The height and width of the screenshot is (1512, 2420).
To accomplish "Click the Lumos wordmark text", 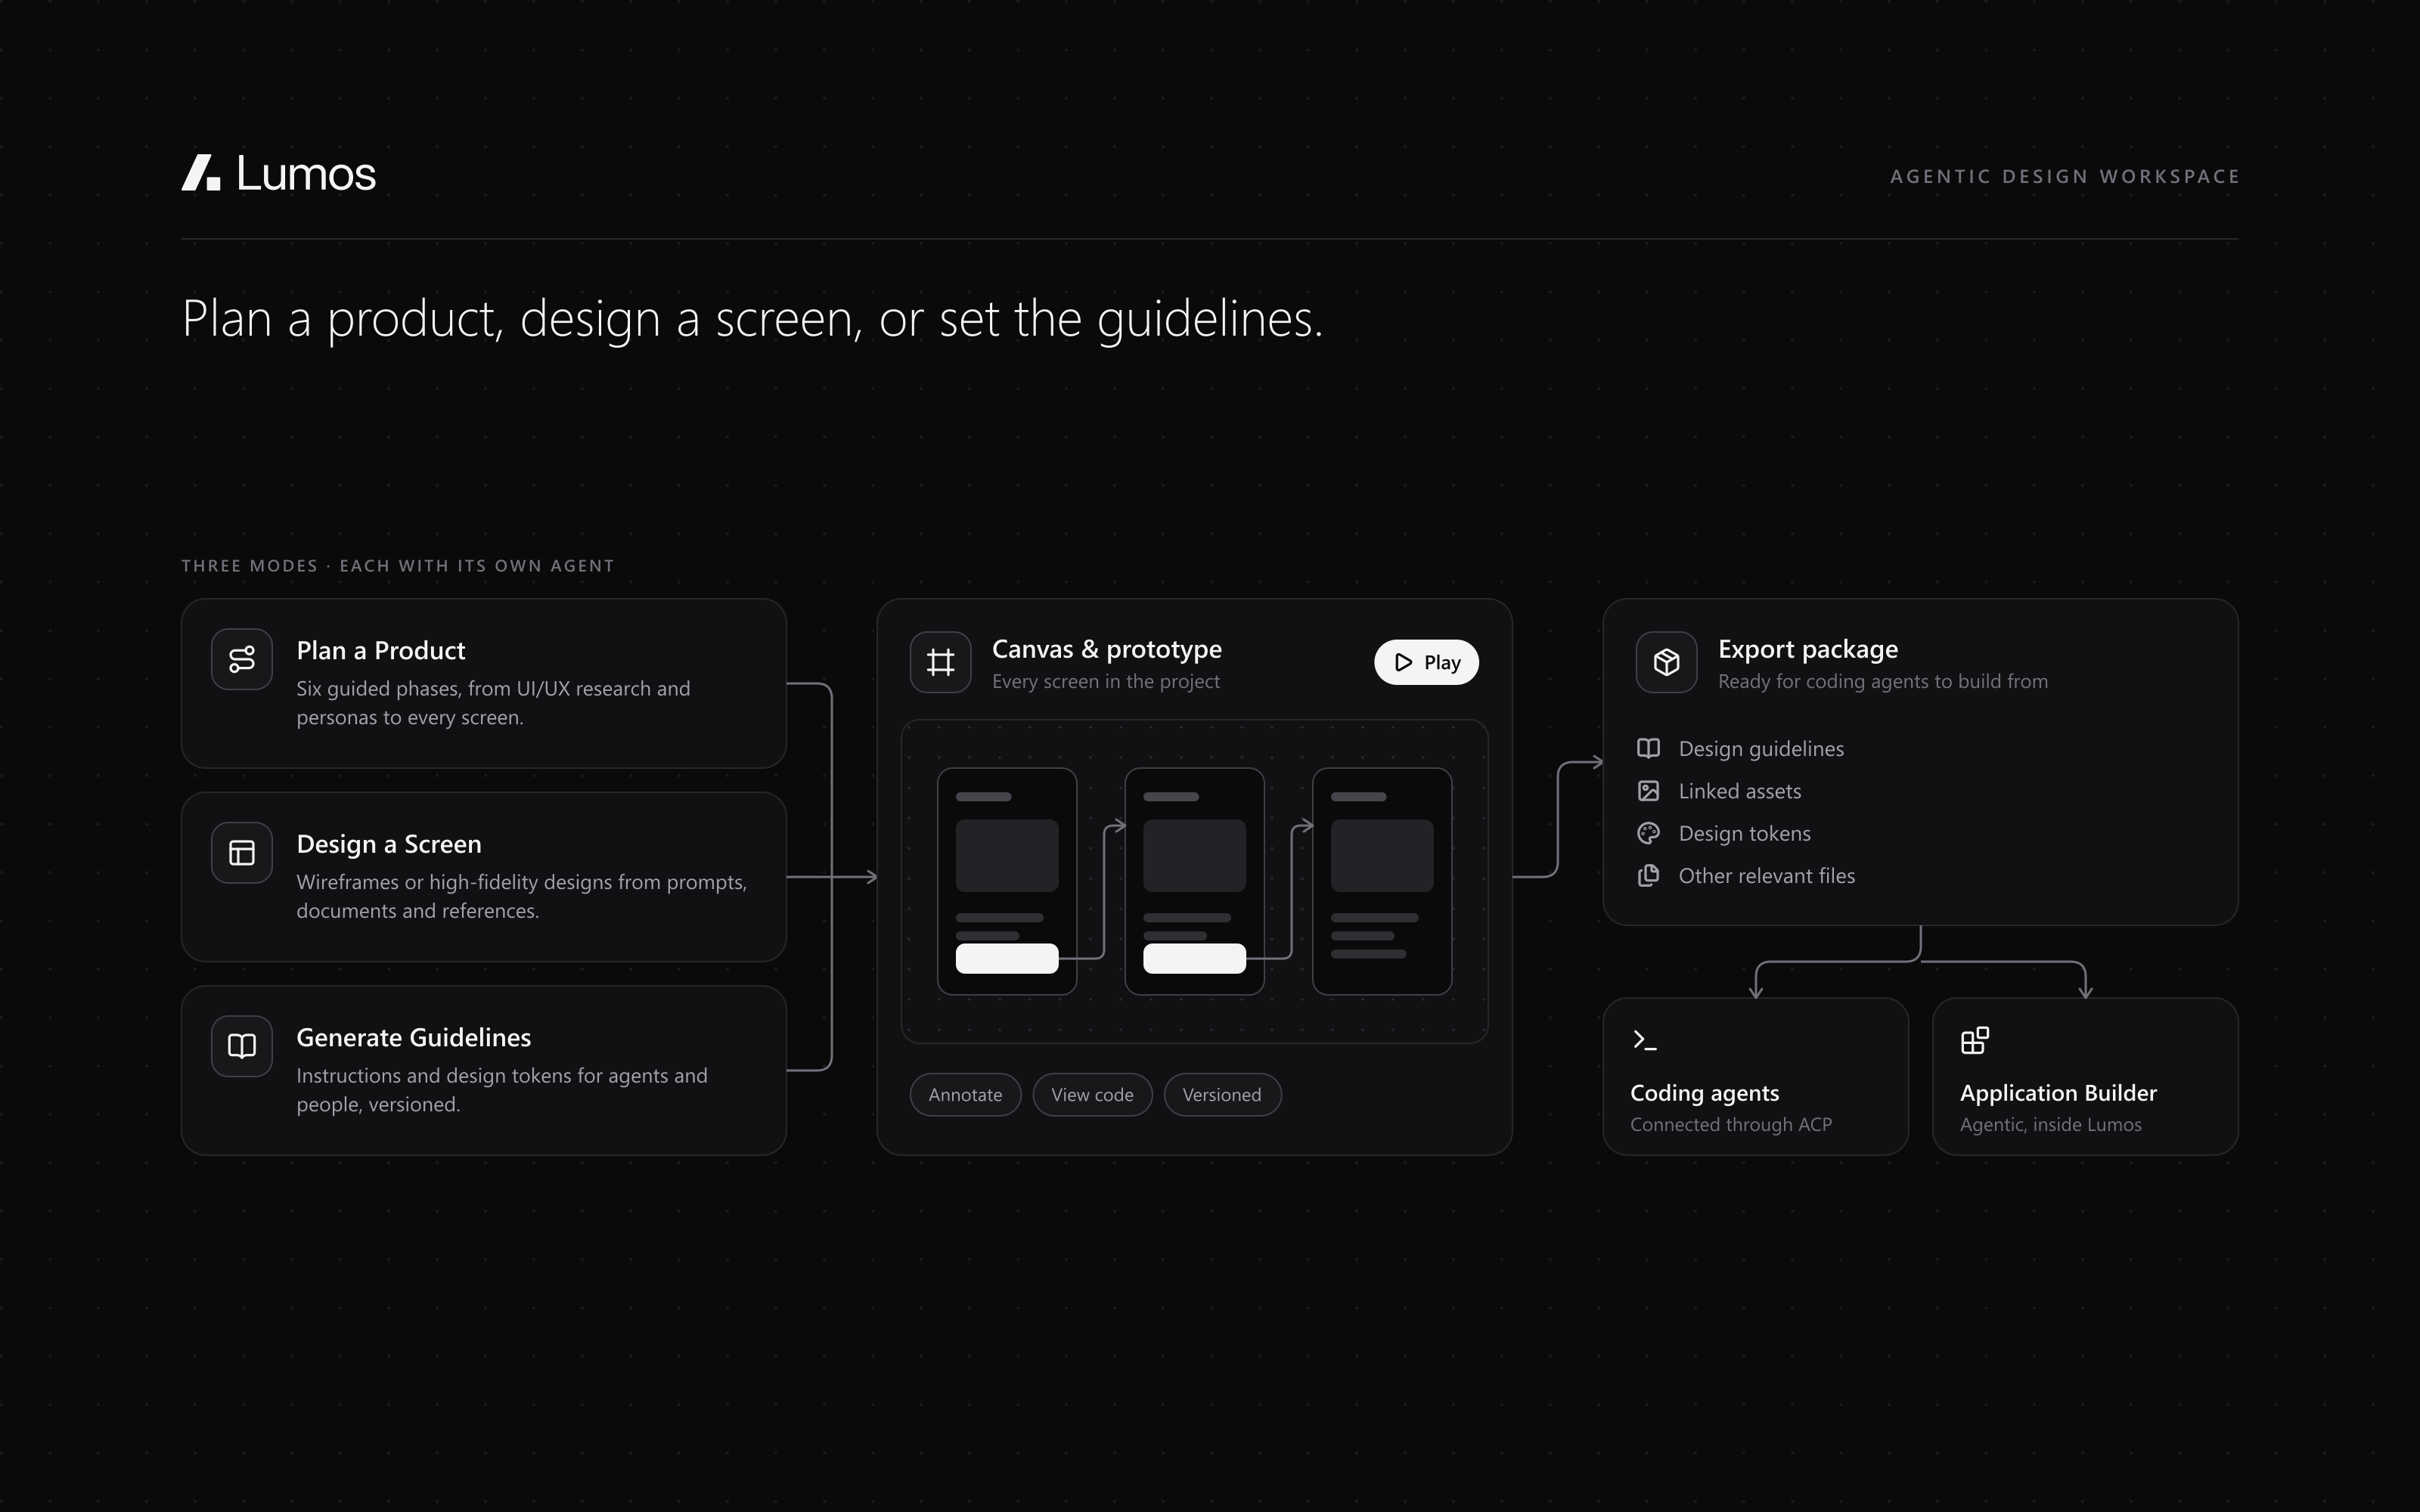I will coord(306,173).
